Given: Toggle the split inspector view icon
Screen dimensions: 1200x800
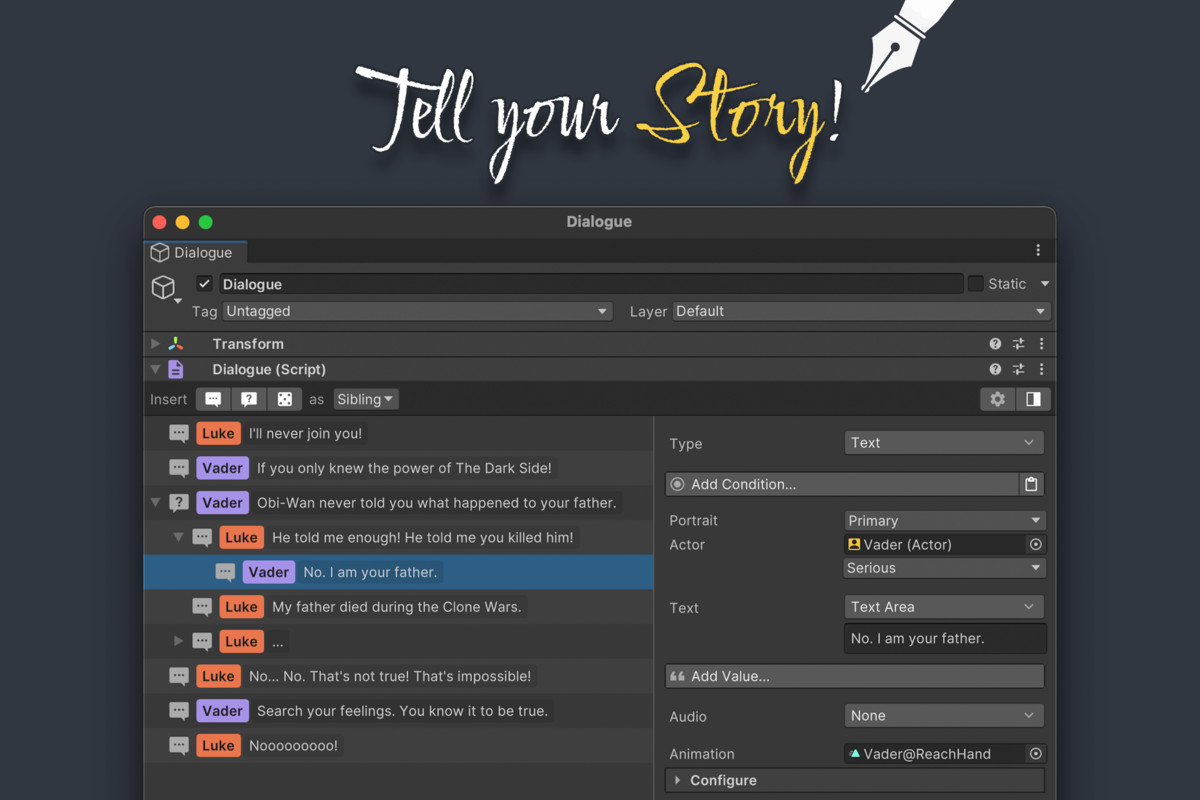Looking at the screenshot, I should click(1034, 399).
